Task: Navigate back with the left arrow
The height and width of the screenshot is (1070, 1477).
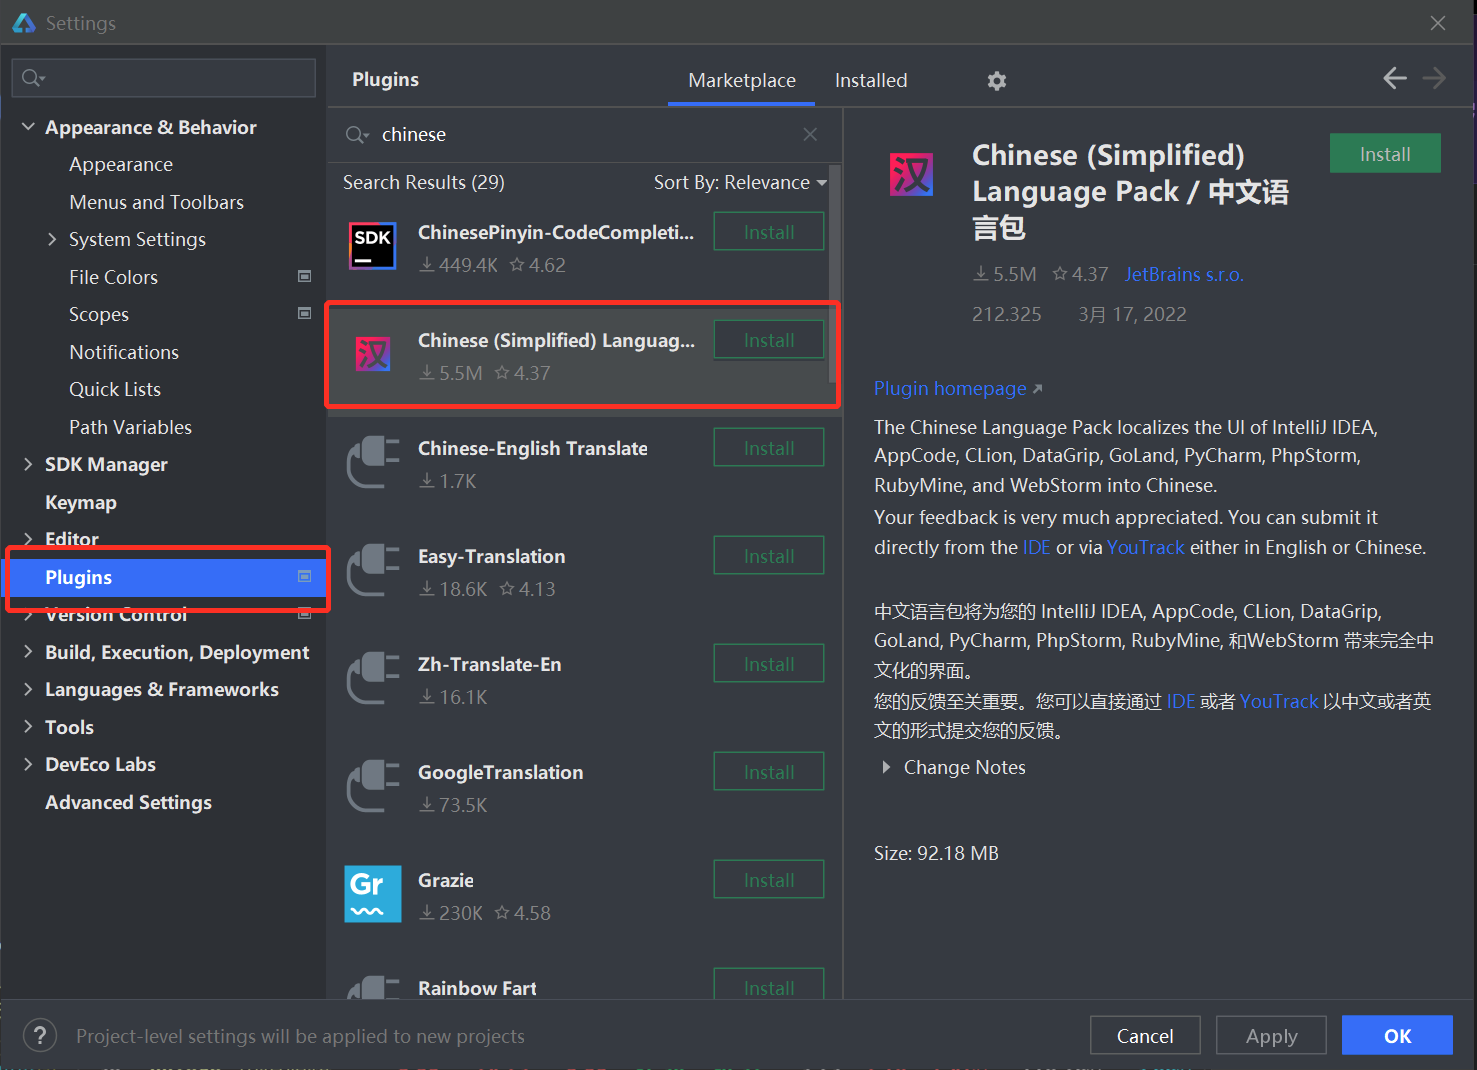Action: tap(1395, 78)
